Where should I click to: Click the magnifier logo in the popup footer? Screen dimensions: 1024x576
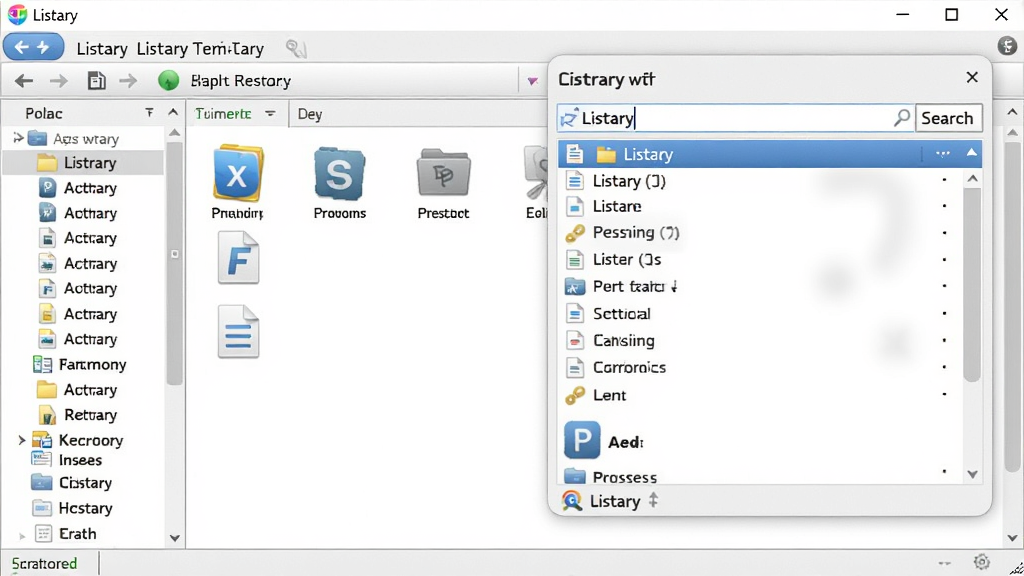pyautogui.click(x=572, y=501)
